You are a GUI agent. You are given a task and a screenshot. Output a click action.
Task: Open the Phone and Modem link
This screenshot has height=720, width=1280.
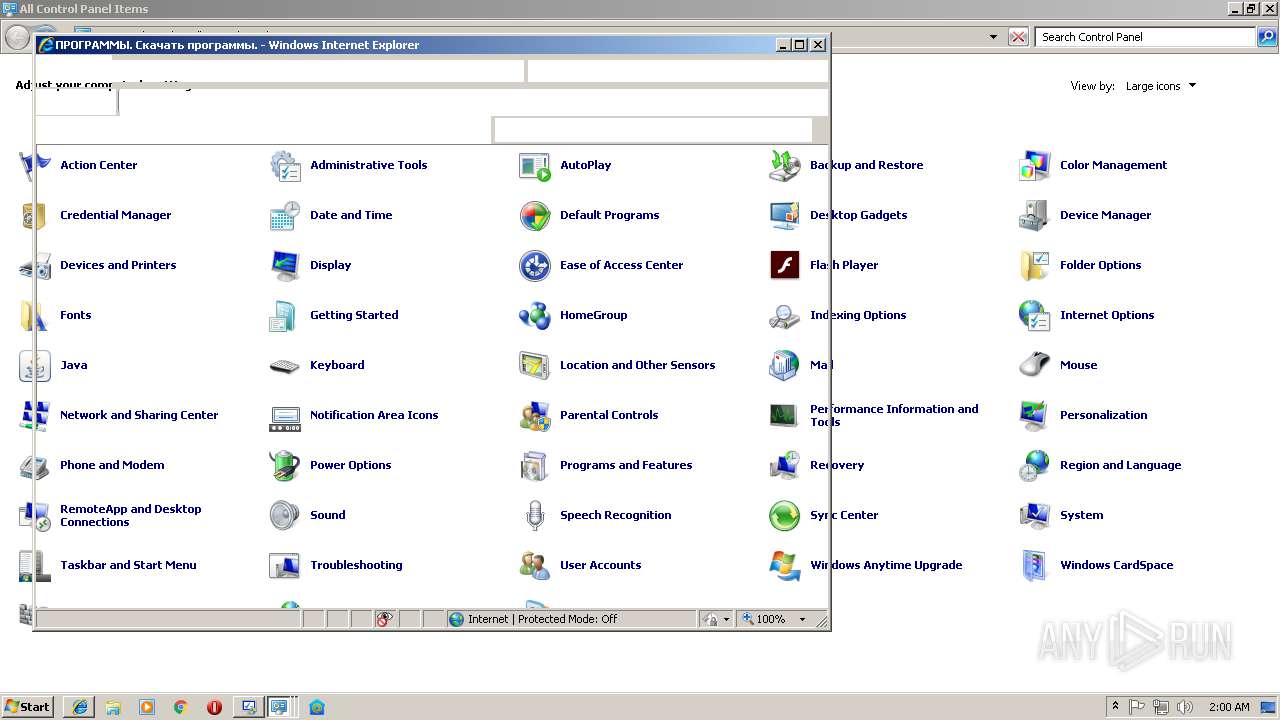pyautogui.click(x=112, y=465)
